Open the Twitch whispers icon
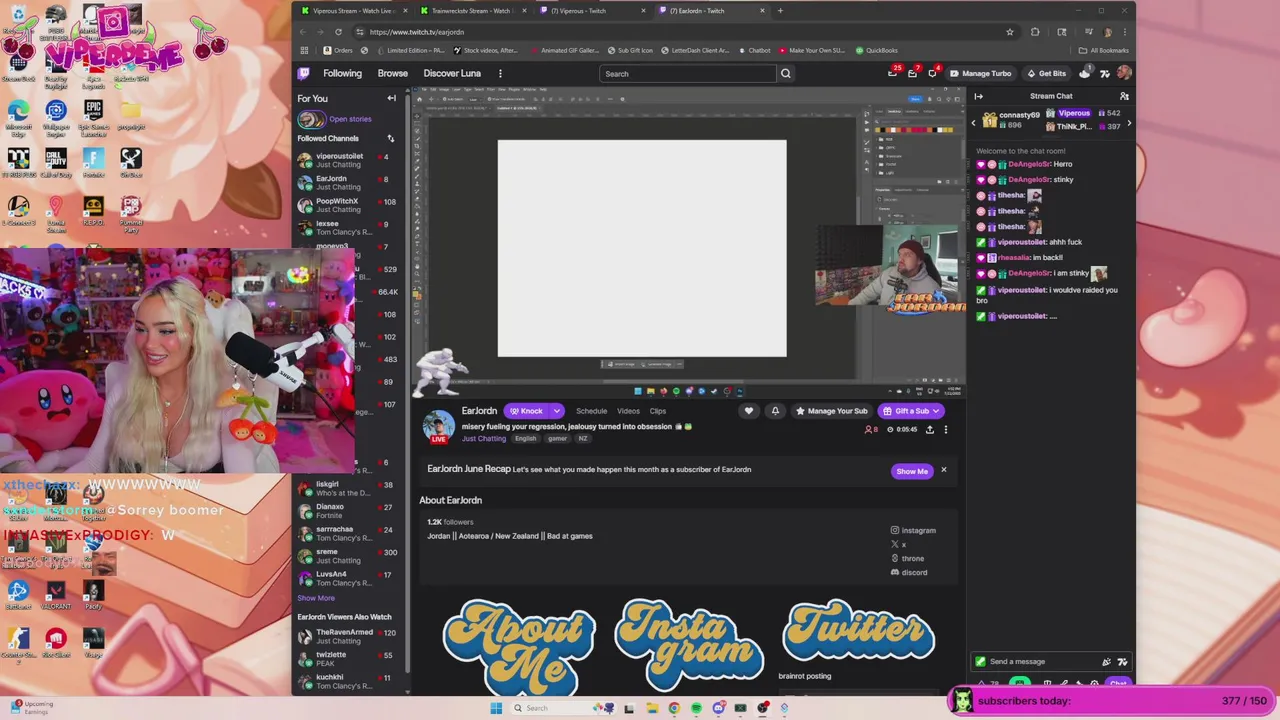 [932, 73]
